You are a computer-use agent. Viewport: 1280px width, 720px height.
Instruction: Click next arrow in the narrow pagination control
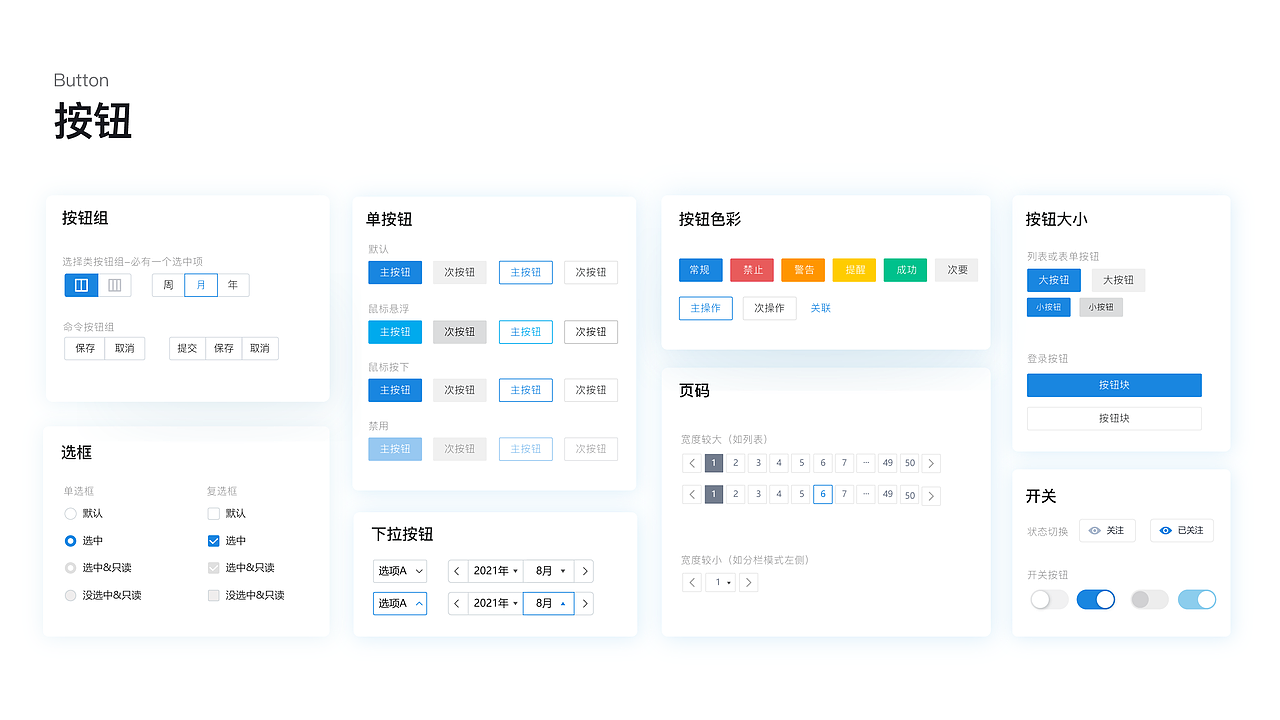pos(748,582)
